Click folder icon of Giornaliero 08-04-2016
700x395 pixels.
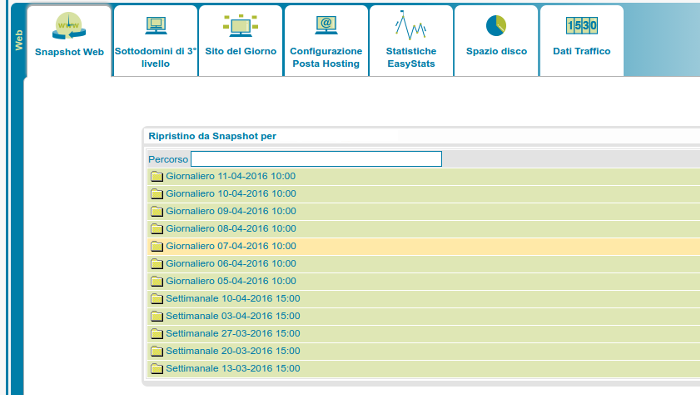[x=157, y=229]
